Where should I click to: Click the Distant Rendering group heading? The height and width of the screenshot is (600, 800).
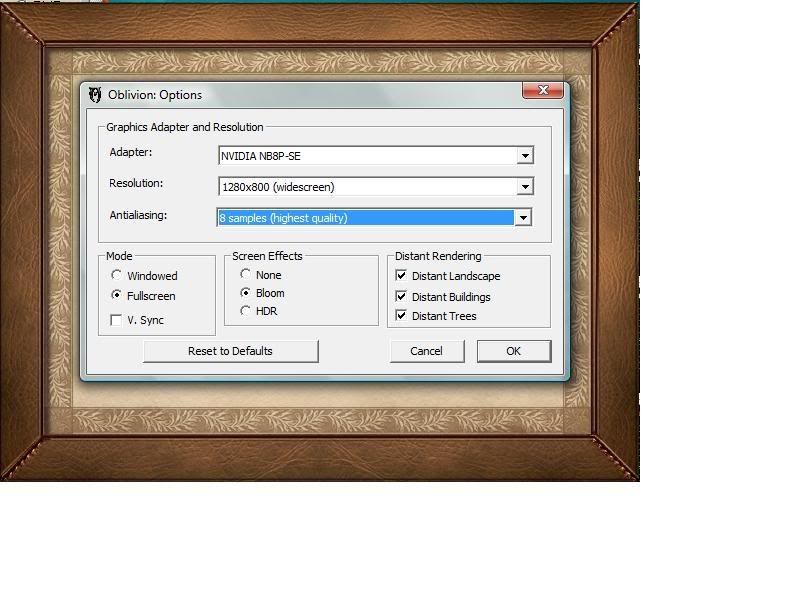pos(438,256)
